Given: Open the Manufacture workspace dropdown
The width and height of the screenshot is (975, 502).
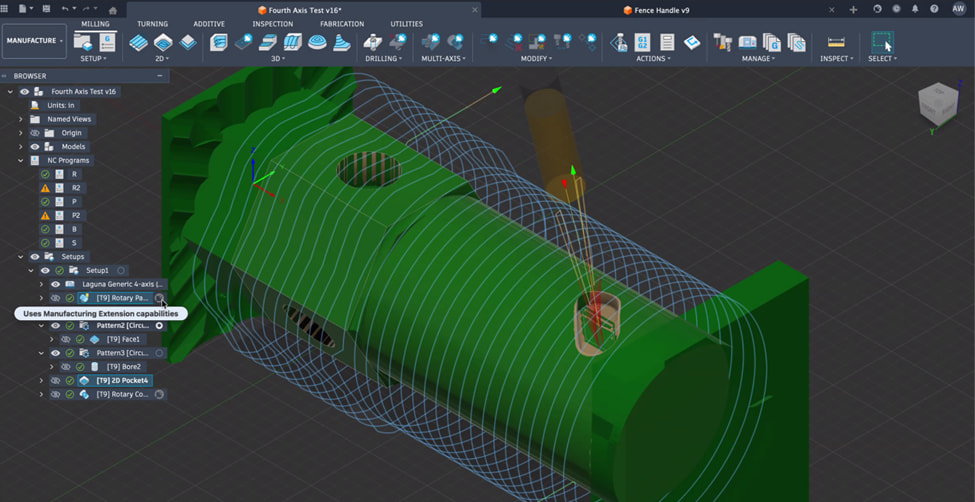Looking at the screenshot, I should point(34,41).
